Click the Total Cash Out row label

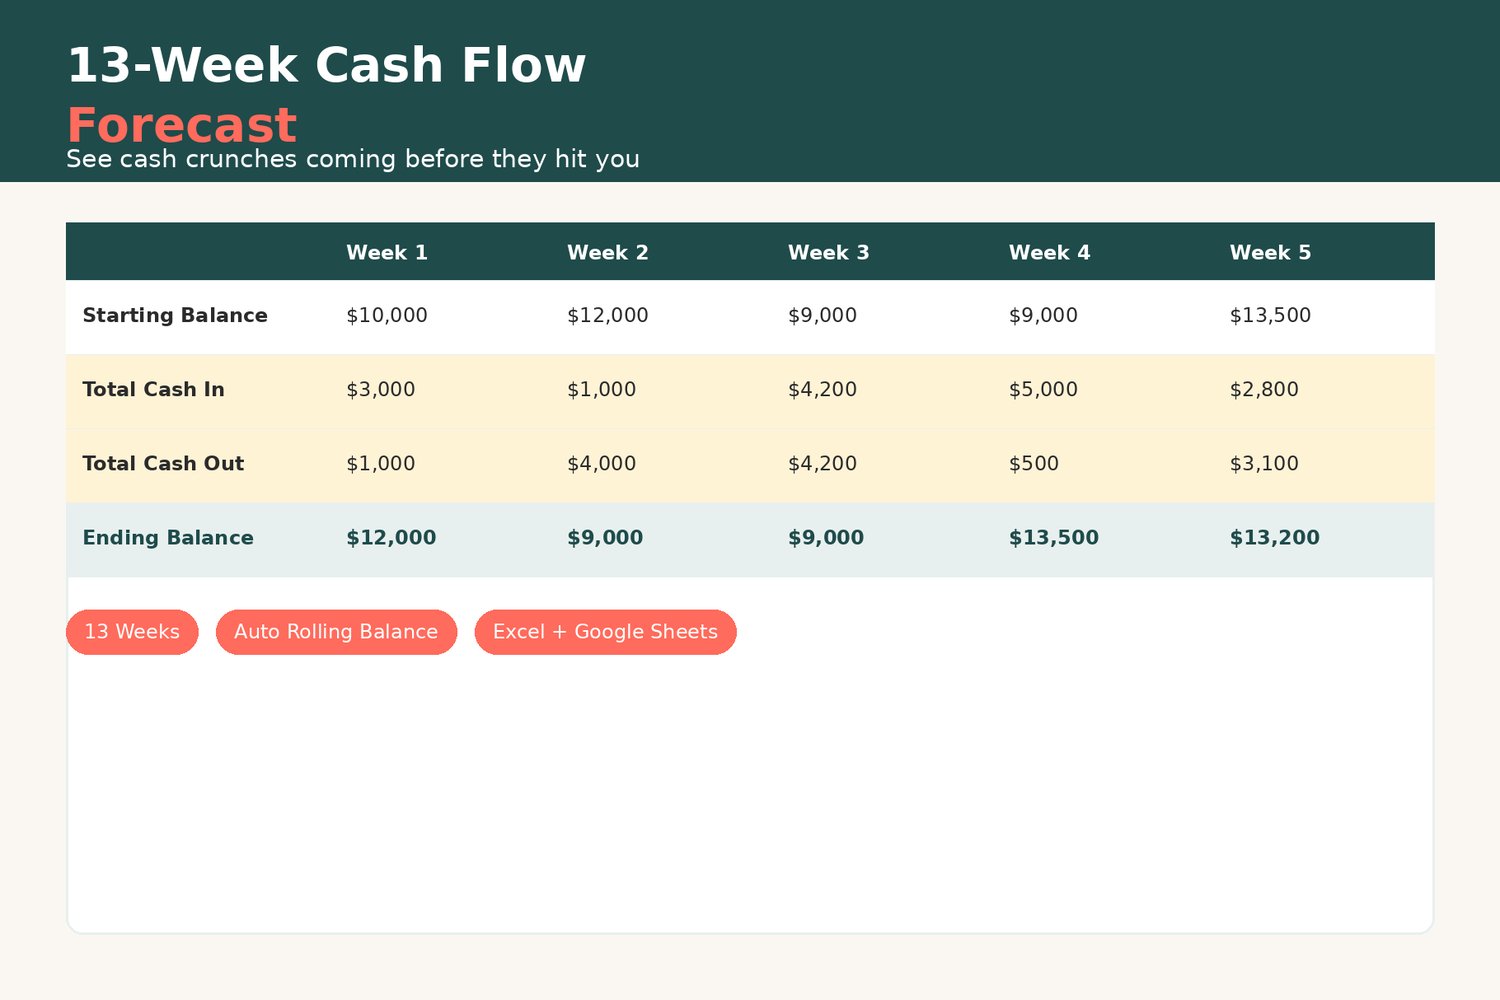pyautogui.click(x=163, y=464)
